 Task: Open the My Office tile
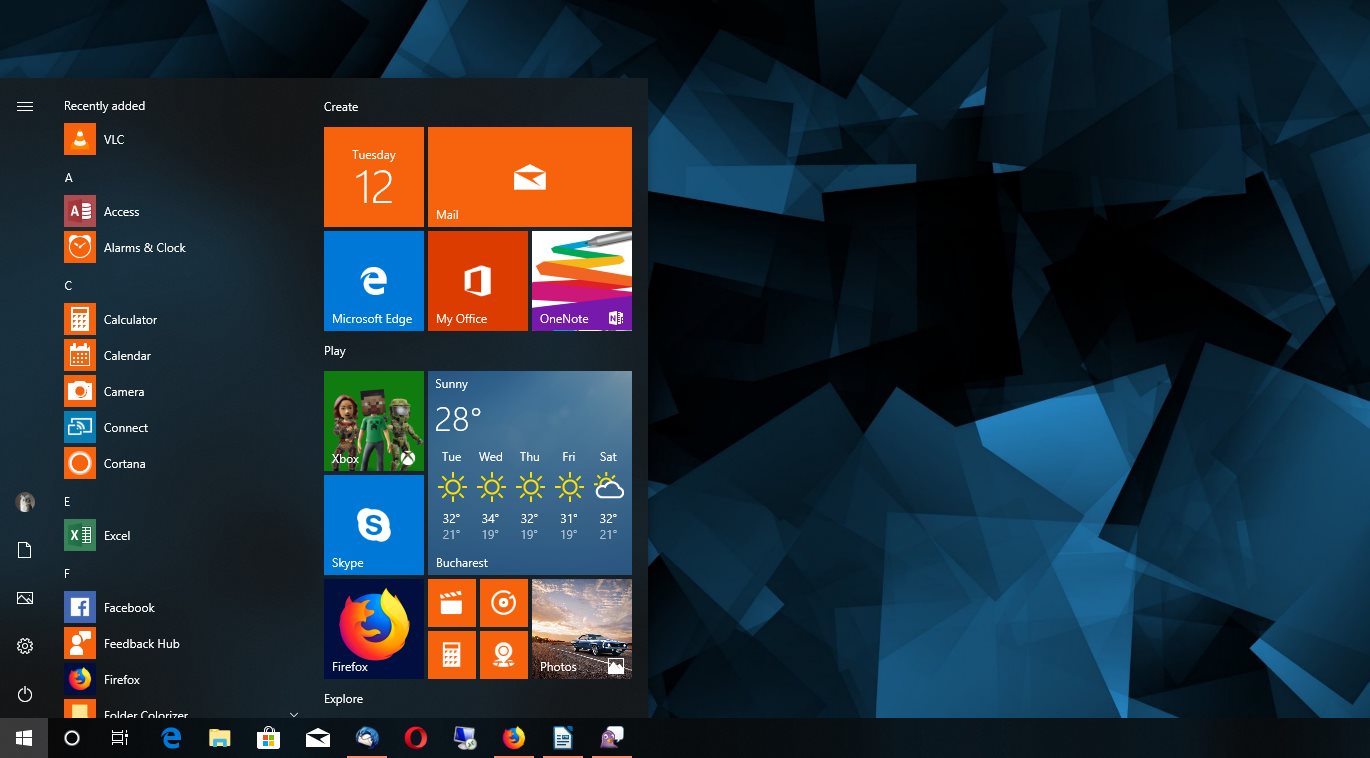point(478,281)
